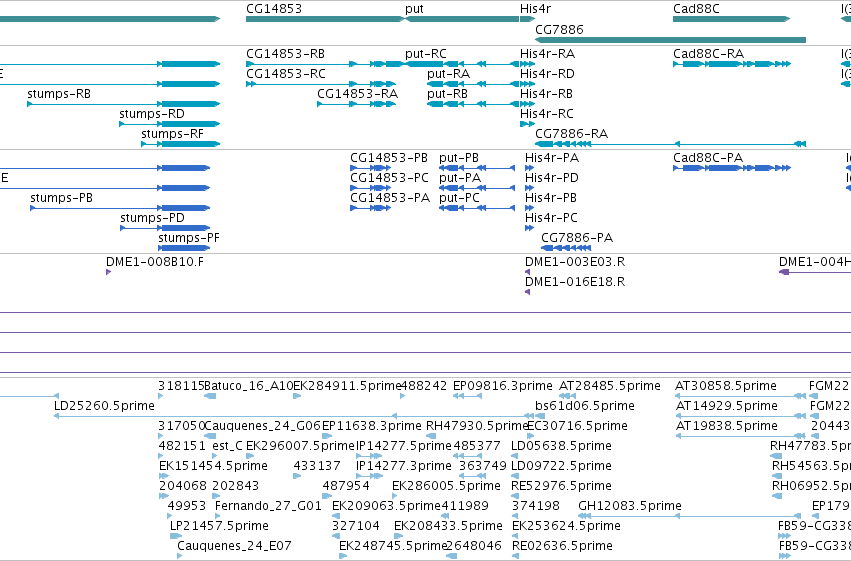Screen dimensions: 851x561
Task: Pick Fernando_27_G01 EST label
Action: pos(268,506)
